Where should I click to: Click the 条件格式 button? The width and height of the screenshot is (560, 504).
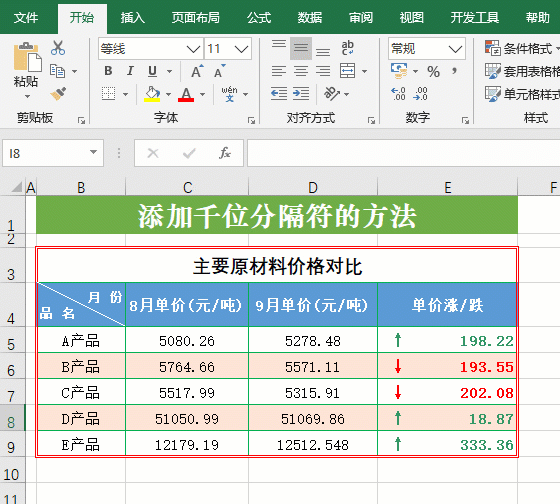pos(522,48)
